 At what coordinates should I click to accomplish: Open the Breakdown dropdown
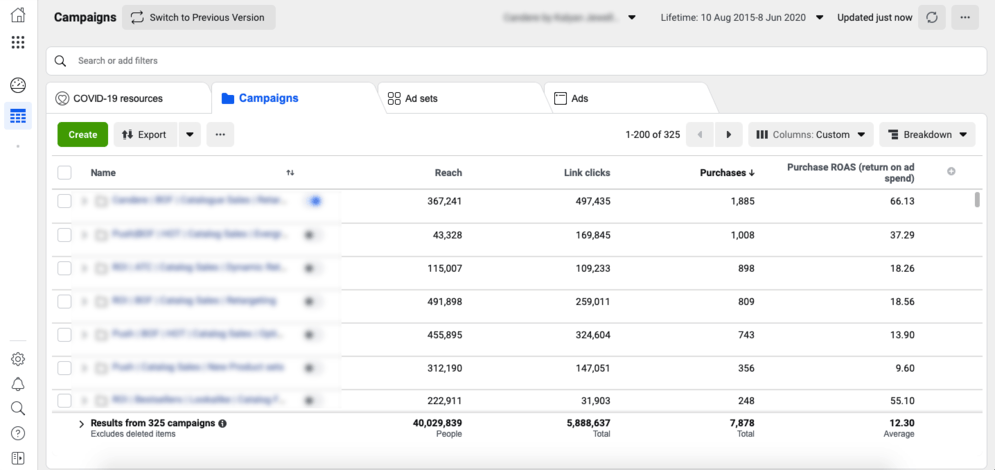click(927, 135)
